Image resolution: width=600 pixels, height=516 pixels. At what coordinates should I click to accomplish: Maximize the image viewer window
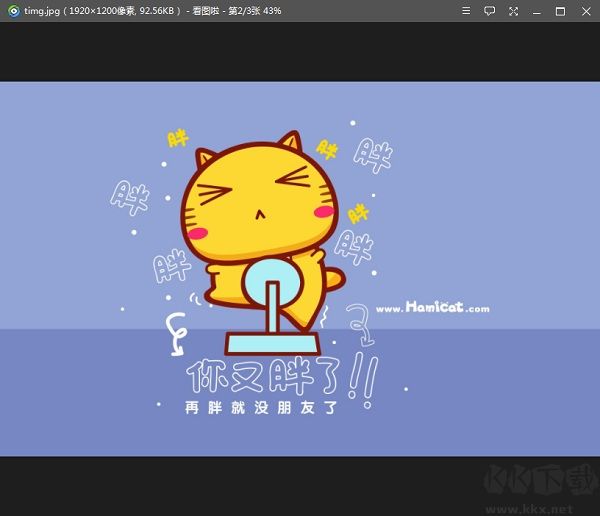[x=560, y=11]
